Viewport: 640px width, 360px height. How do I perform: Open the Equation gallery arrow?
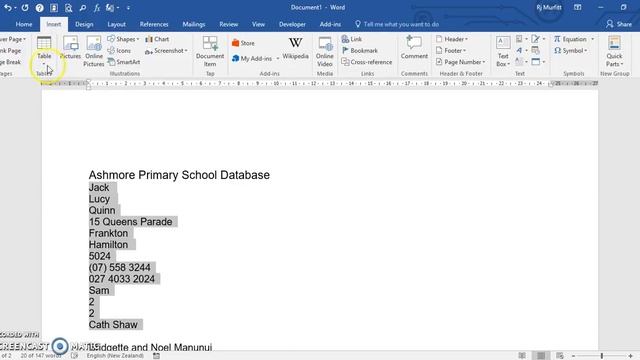[593, 39]
